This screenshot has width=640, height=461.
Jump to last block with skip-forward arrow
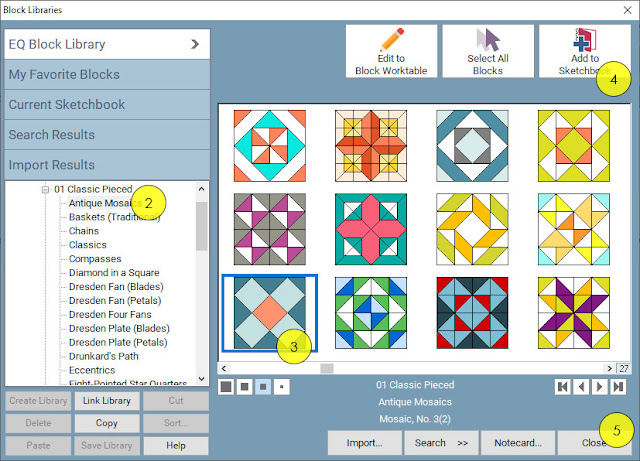click(618, 386)
